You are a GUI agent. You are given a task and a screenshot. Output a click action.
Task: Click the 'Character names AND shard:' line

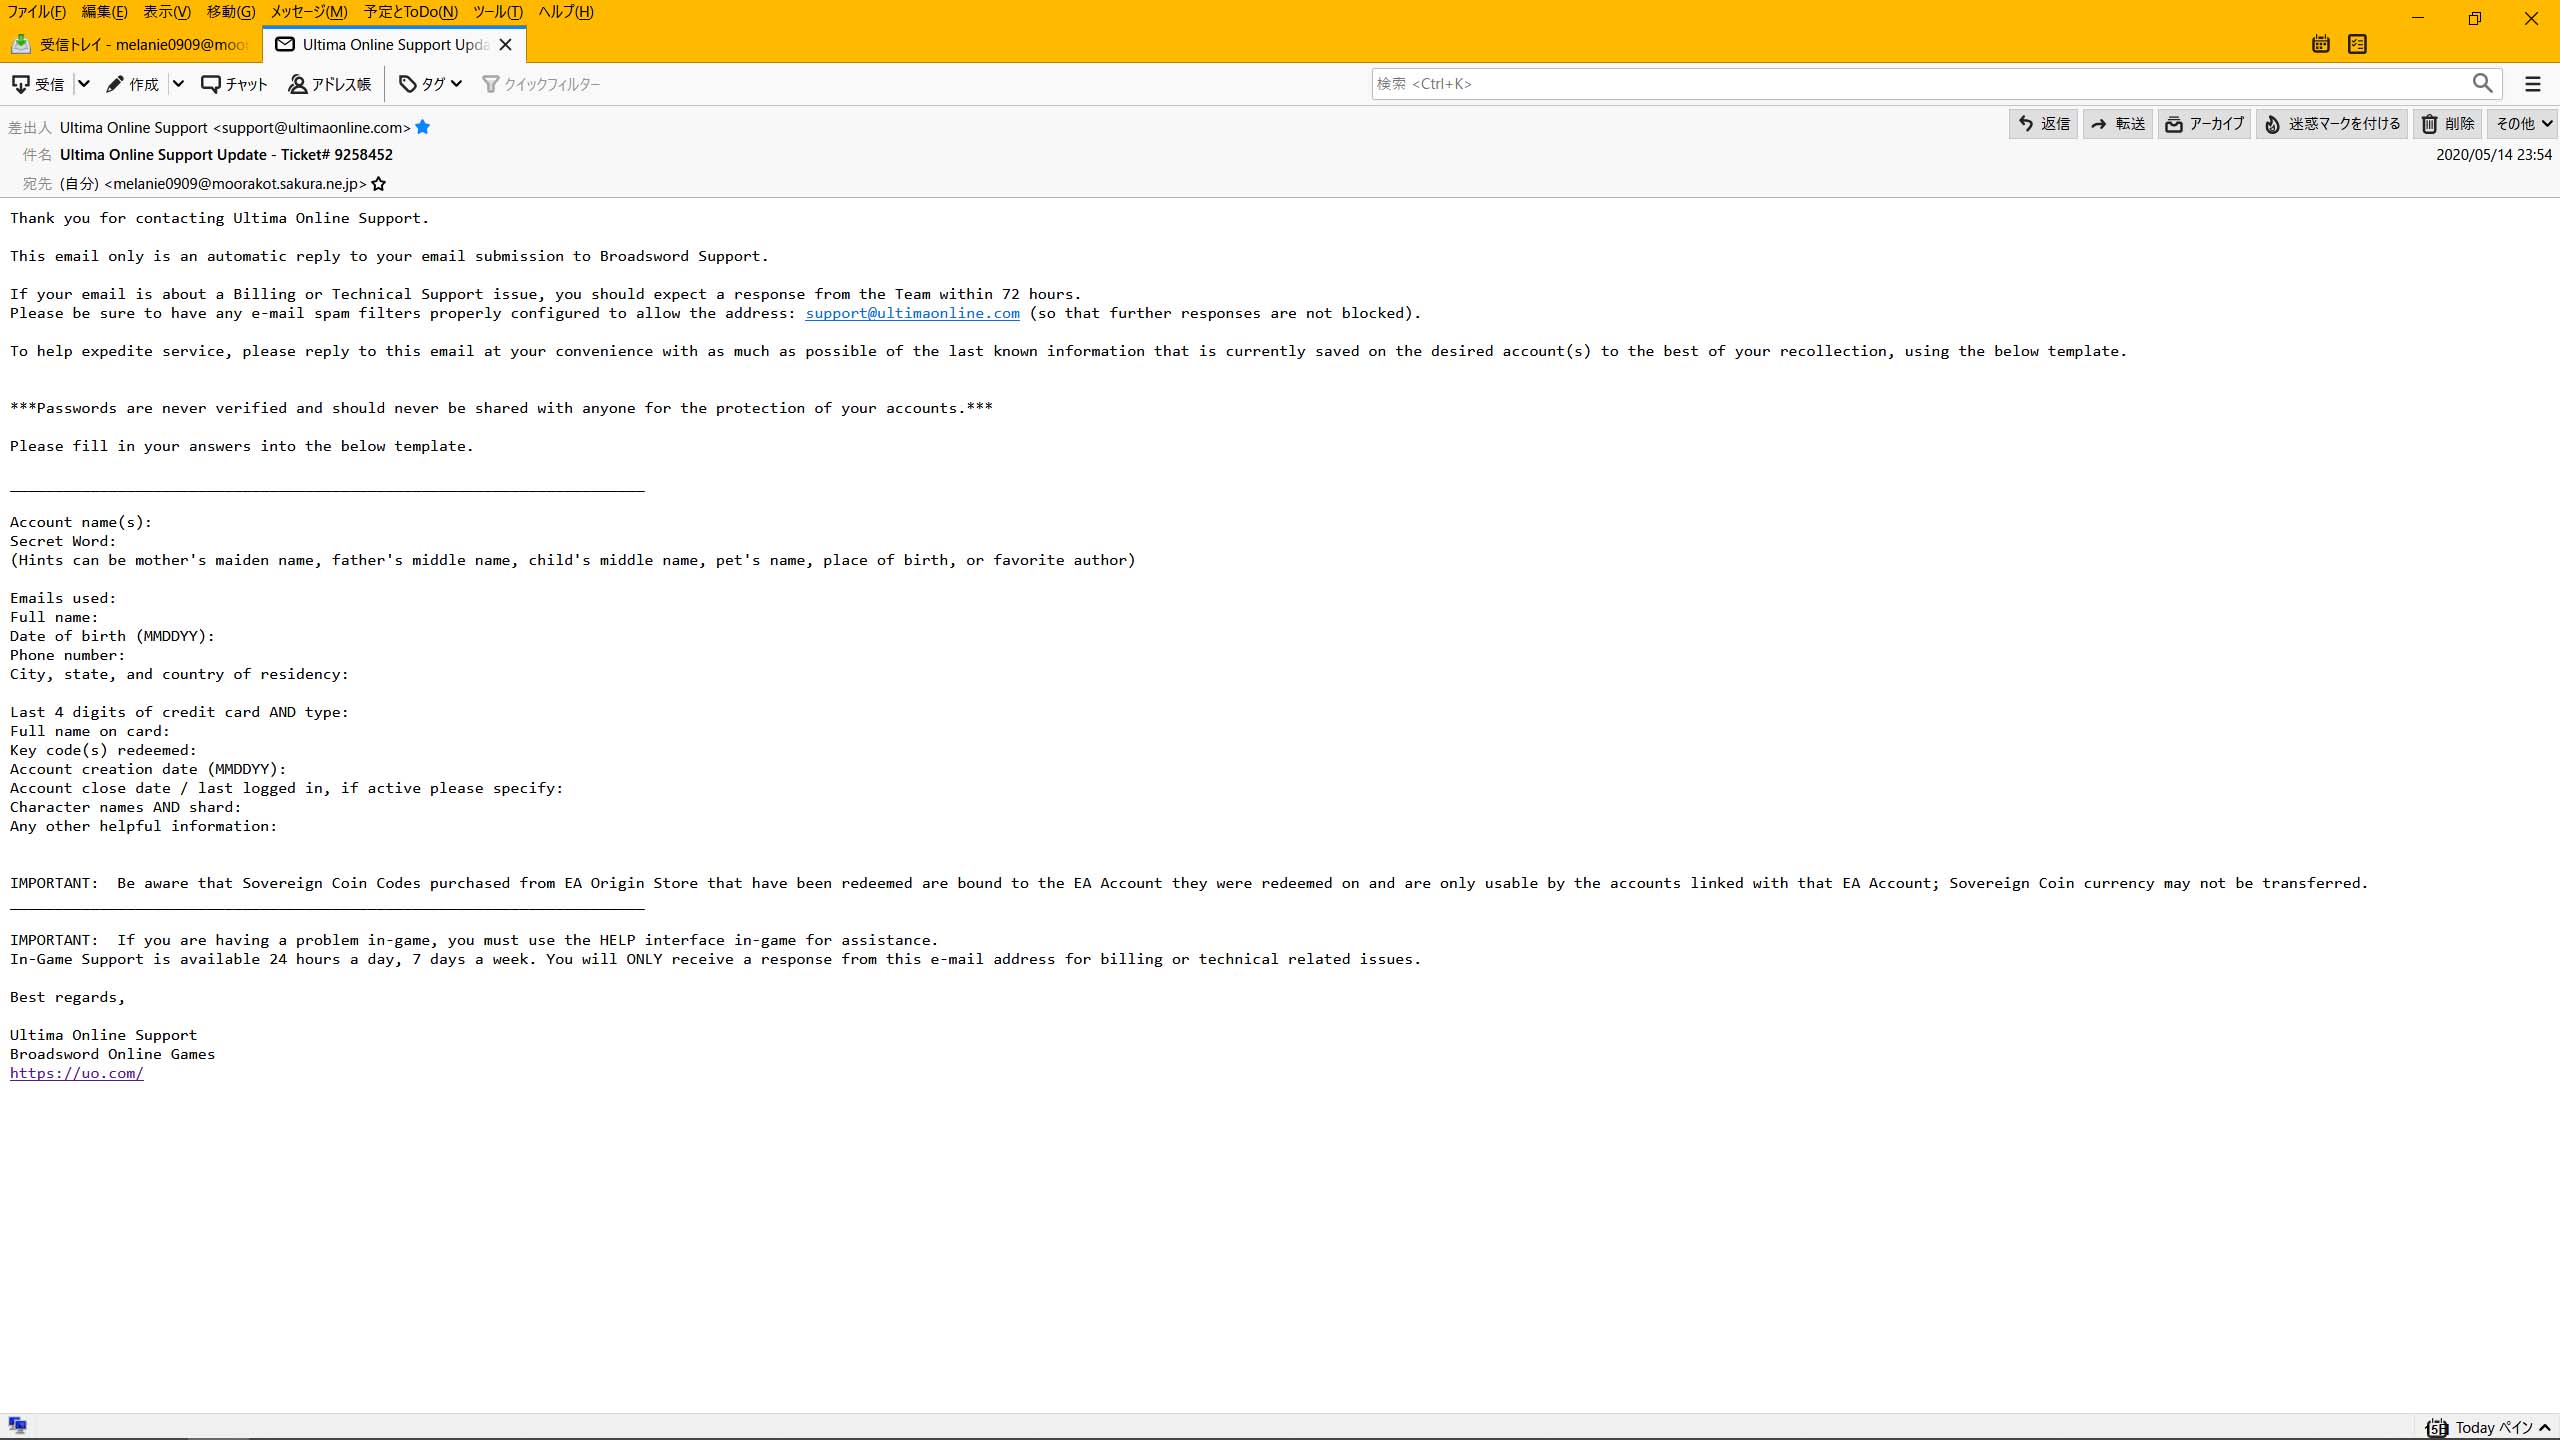(126, 807)
